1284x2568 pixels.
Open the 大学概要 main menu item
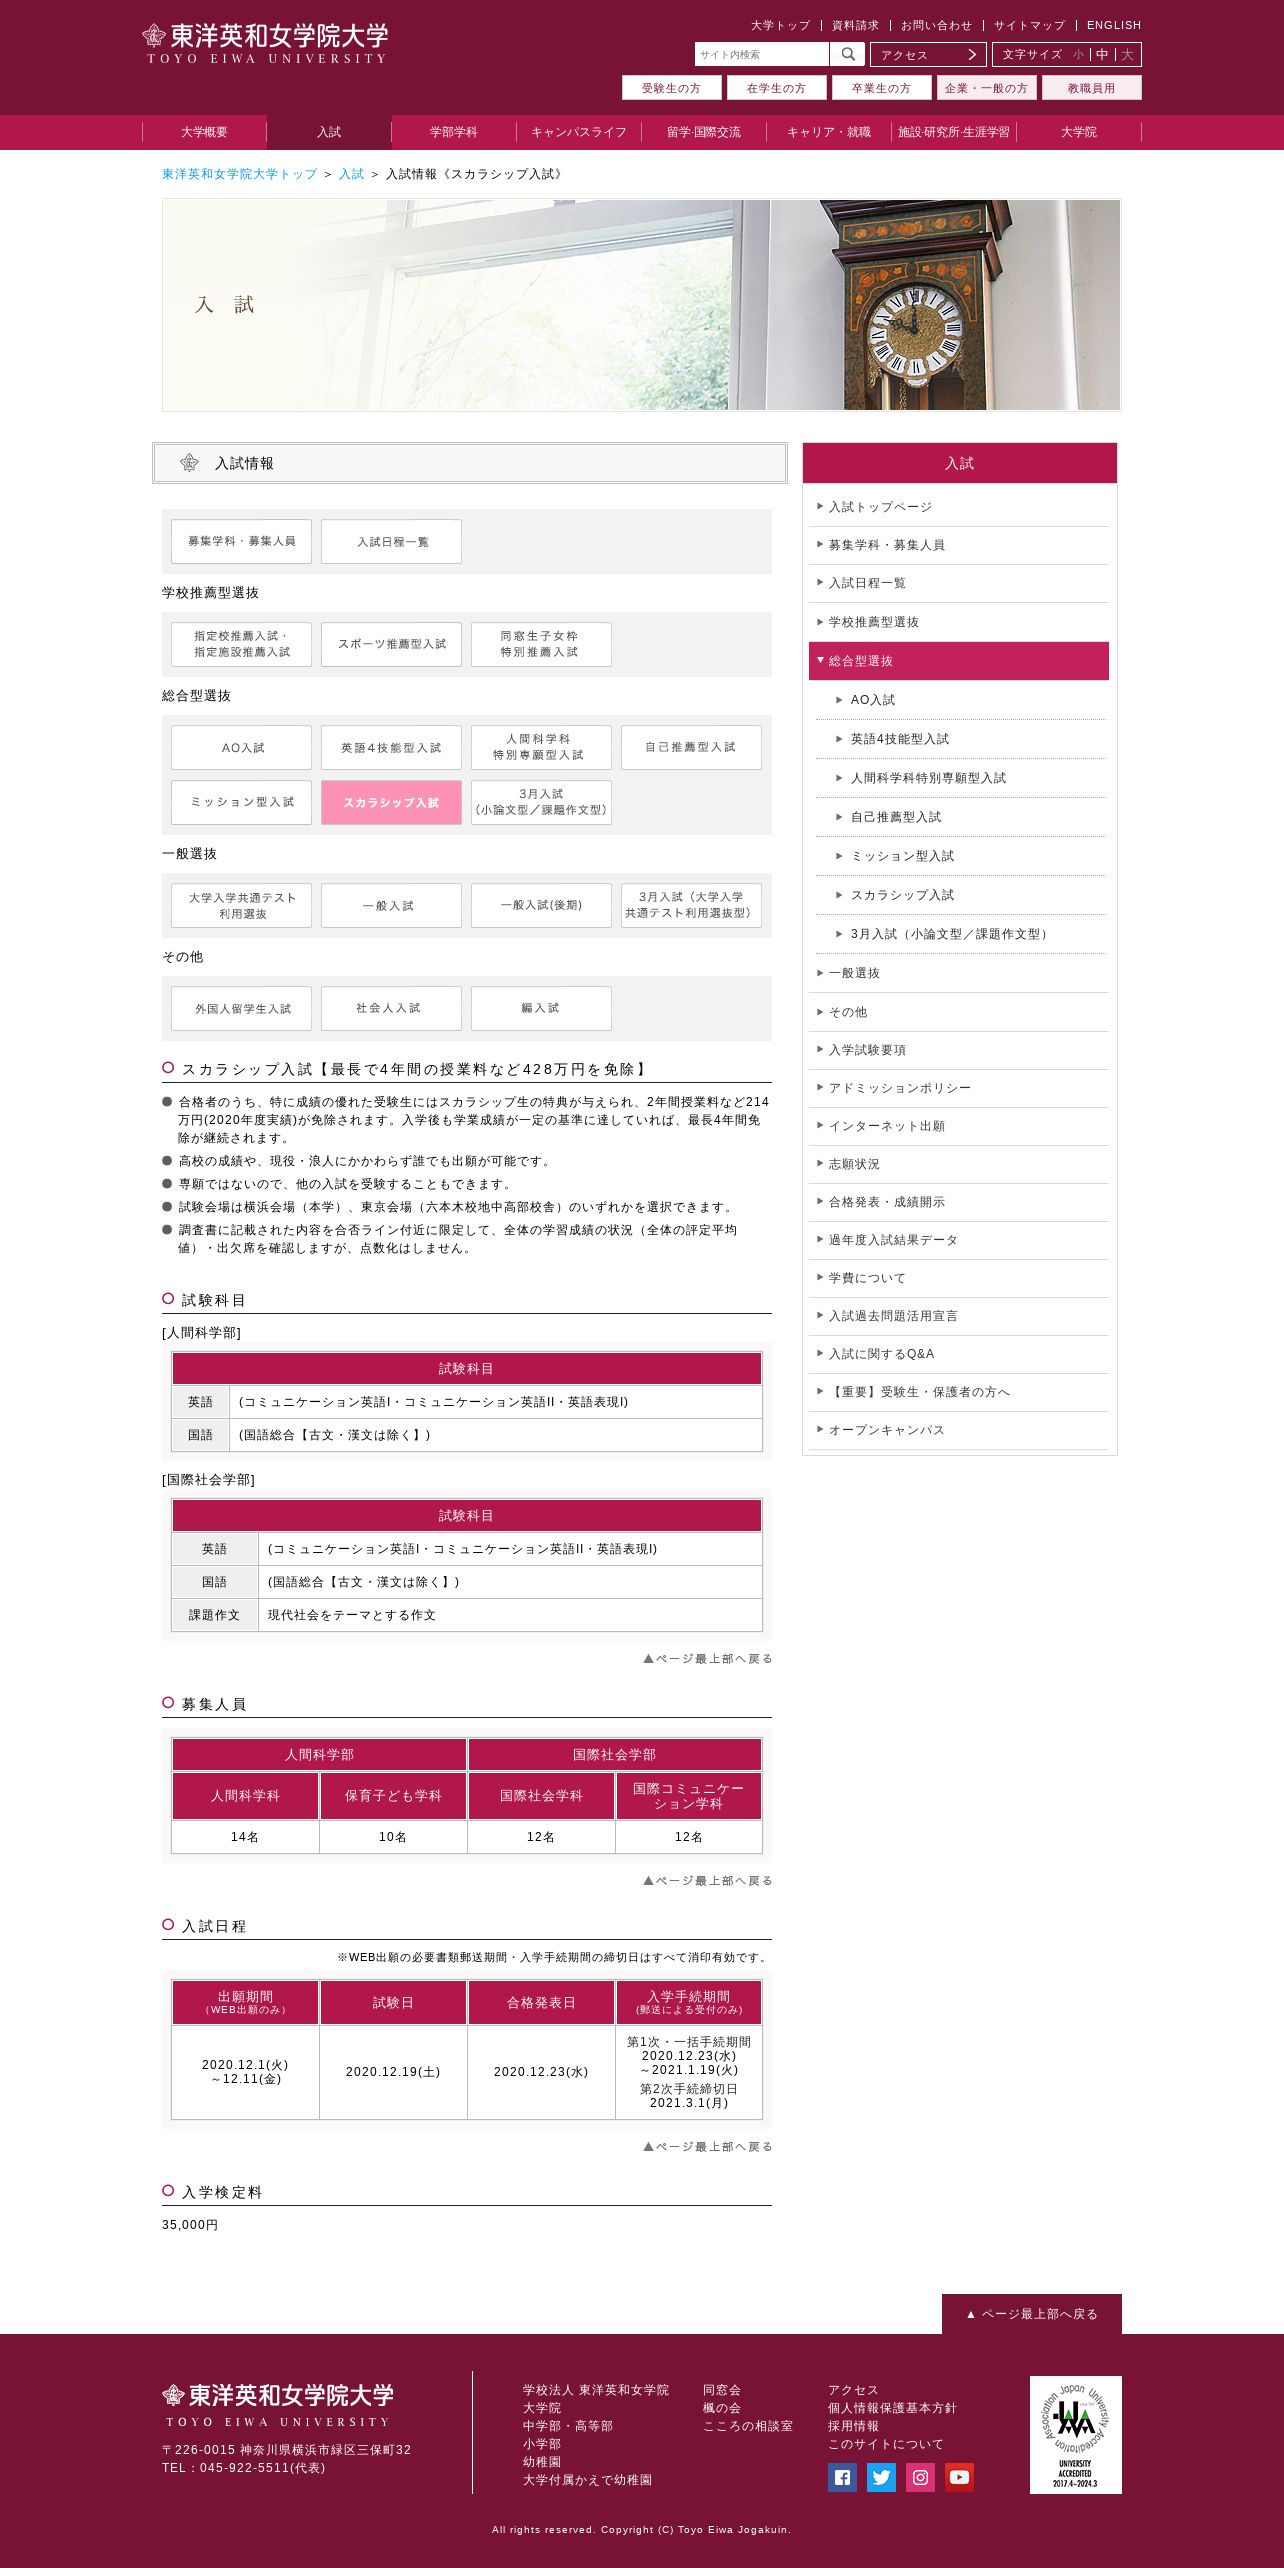[x=204, y=132]
